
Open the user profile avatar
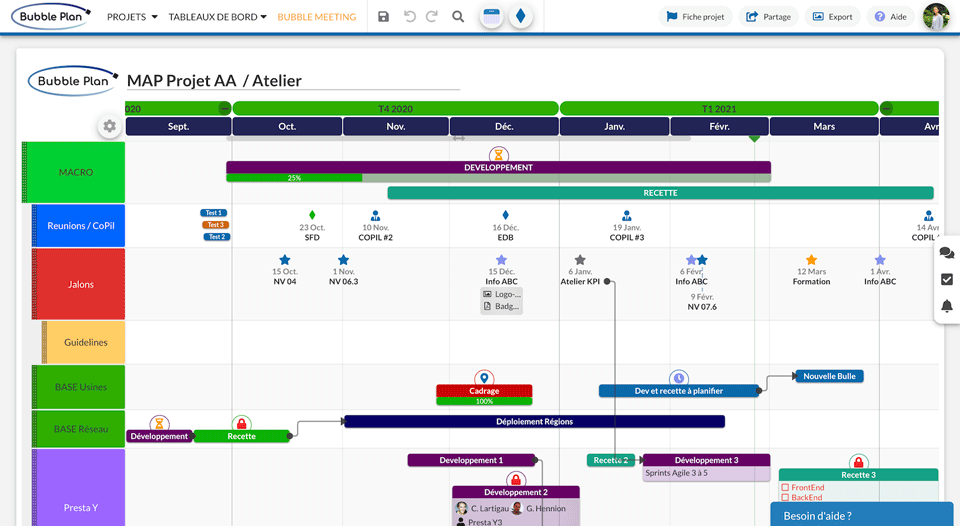pos(936,17)
